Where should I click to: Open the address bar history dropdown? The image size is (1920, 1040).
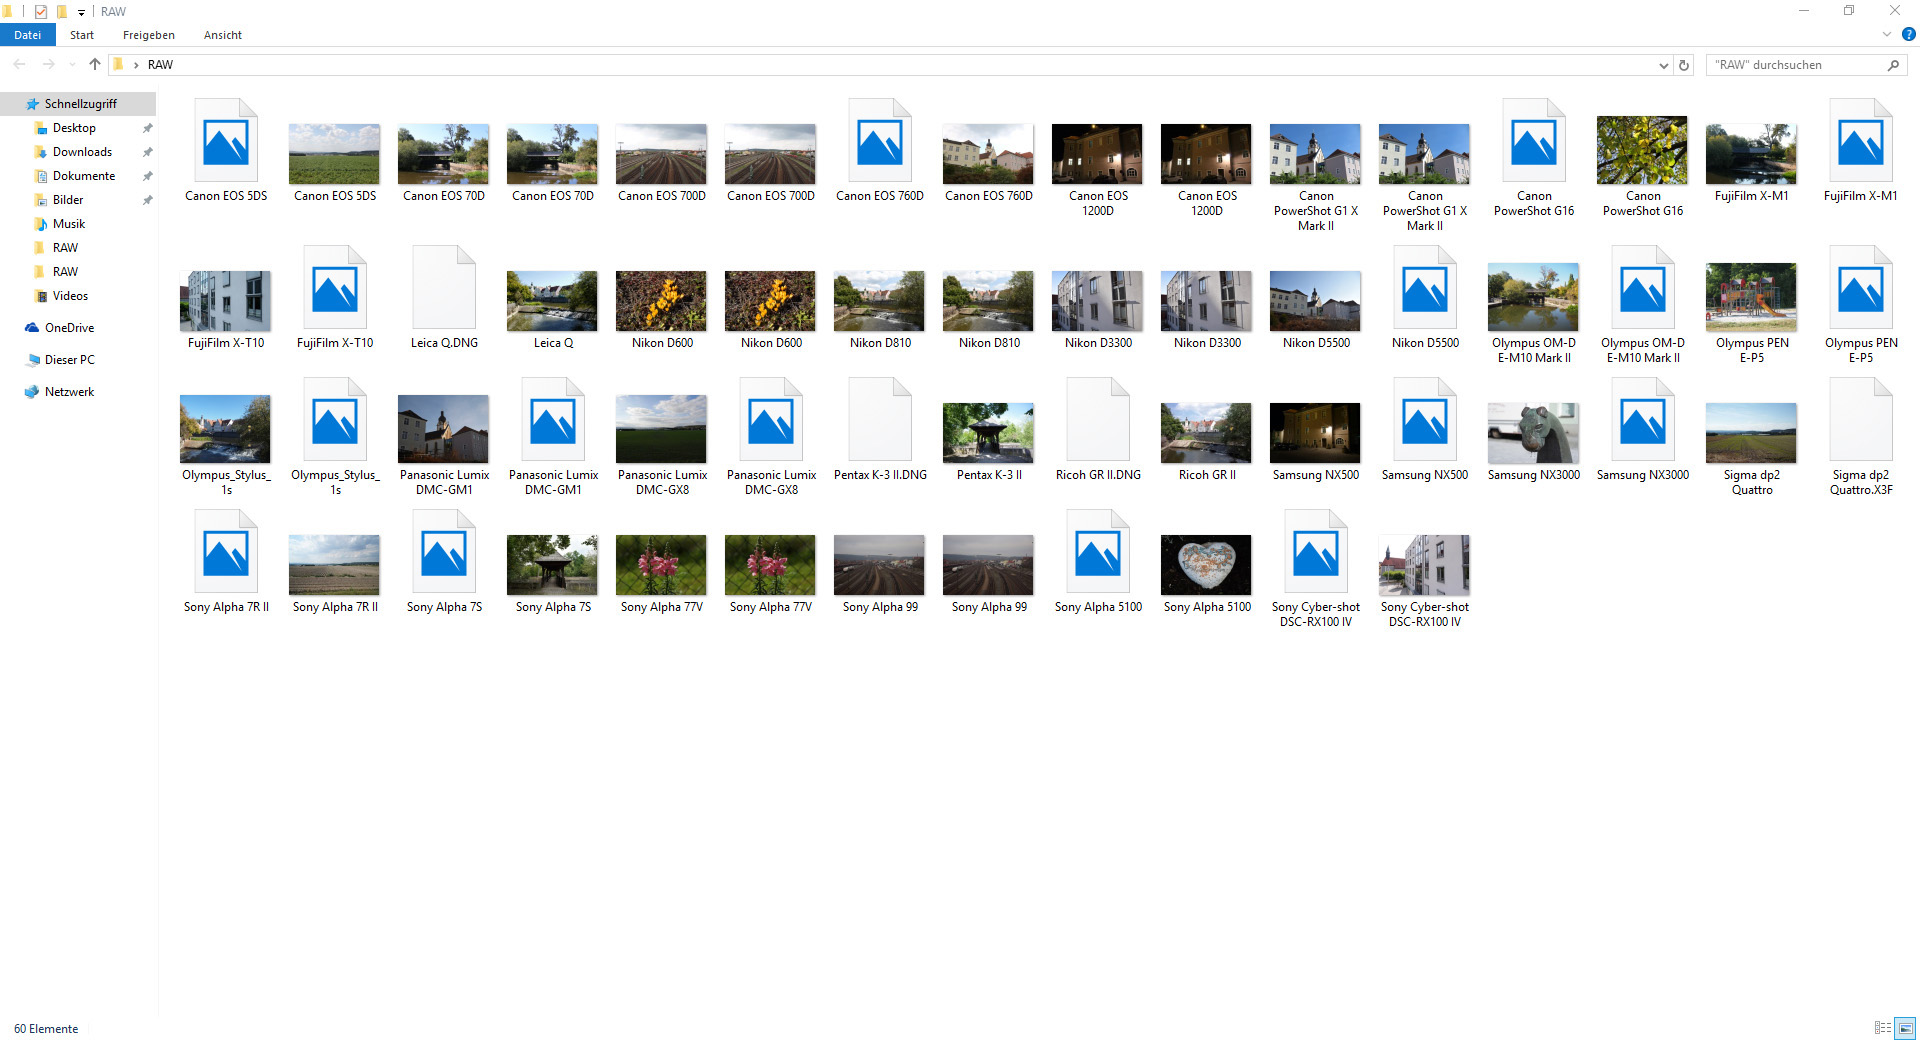[x=1663, y=65]
